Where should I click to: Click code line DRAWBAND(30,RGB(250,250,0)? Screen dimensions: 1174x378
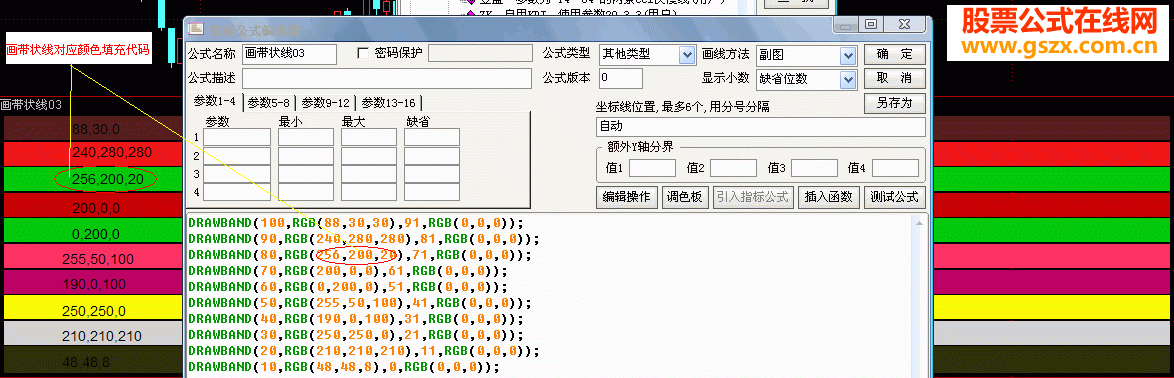(x=355, y=335)
